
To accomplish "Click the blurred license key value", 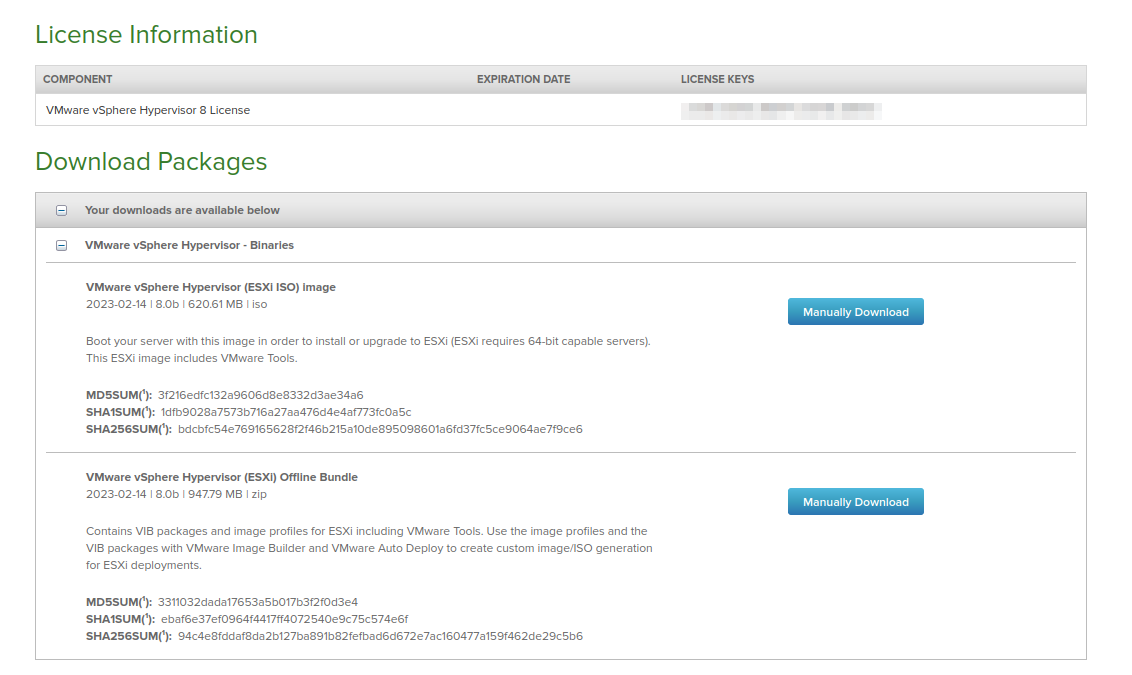I will [x=781, y=110].
